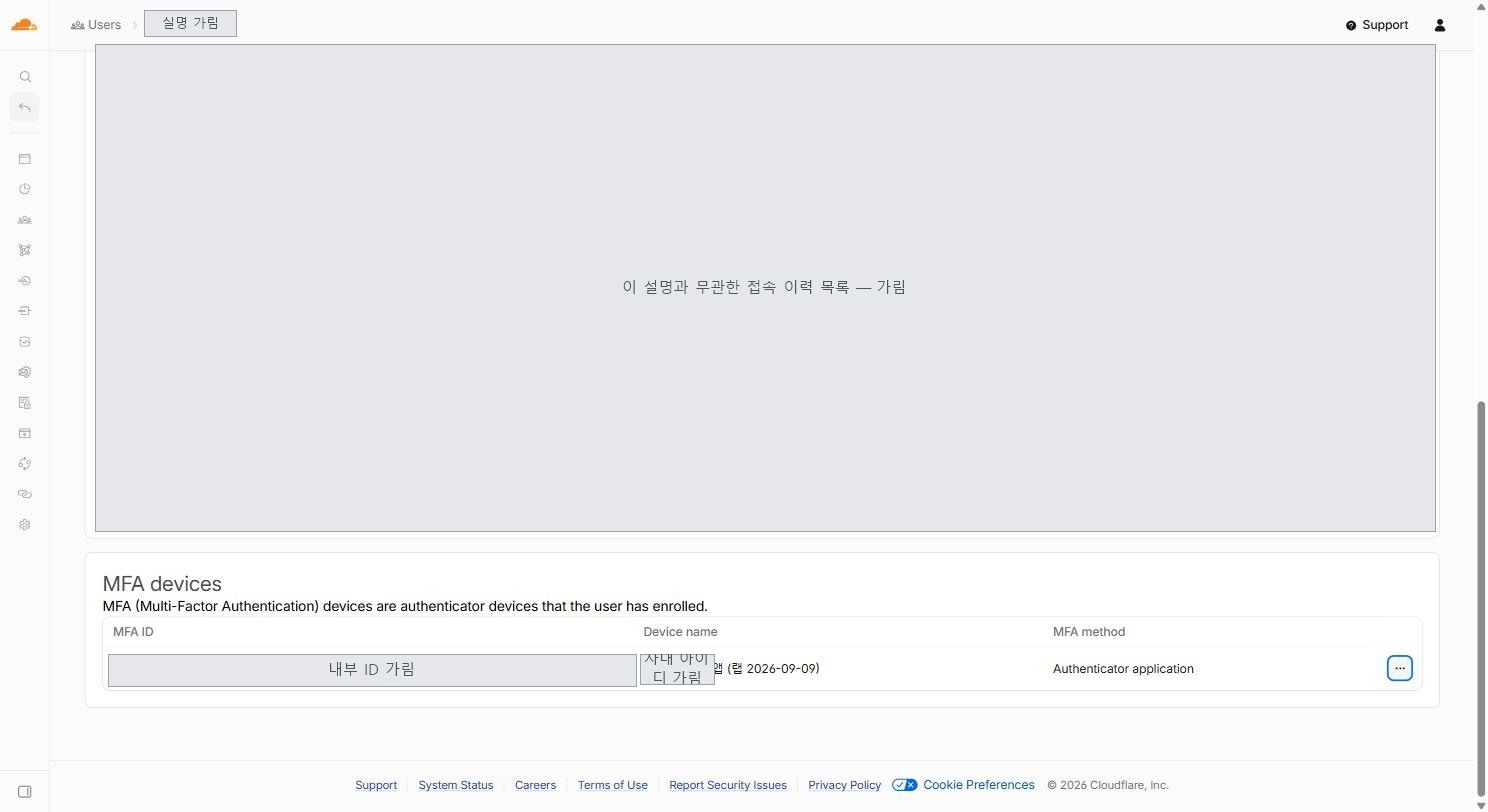
Task: Go to Users breadcrumb
Action: coord(96,25)
